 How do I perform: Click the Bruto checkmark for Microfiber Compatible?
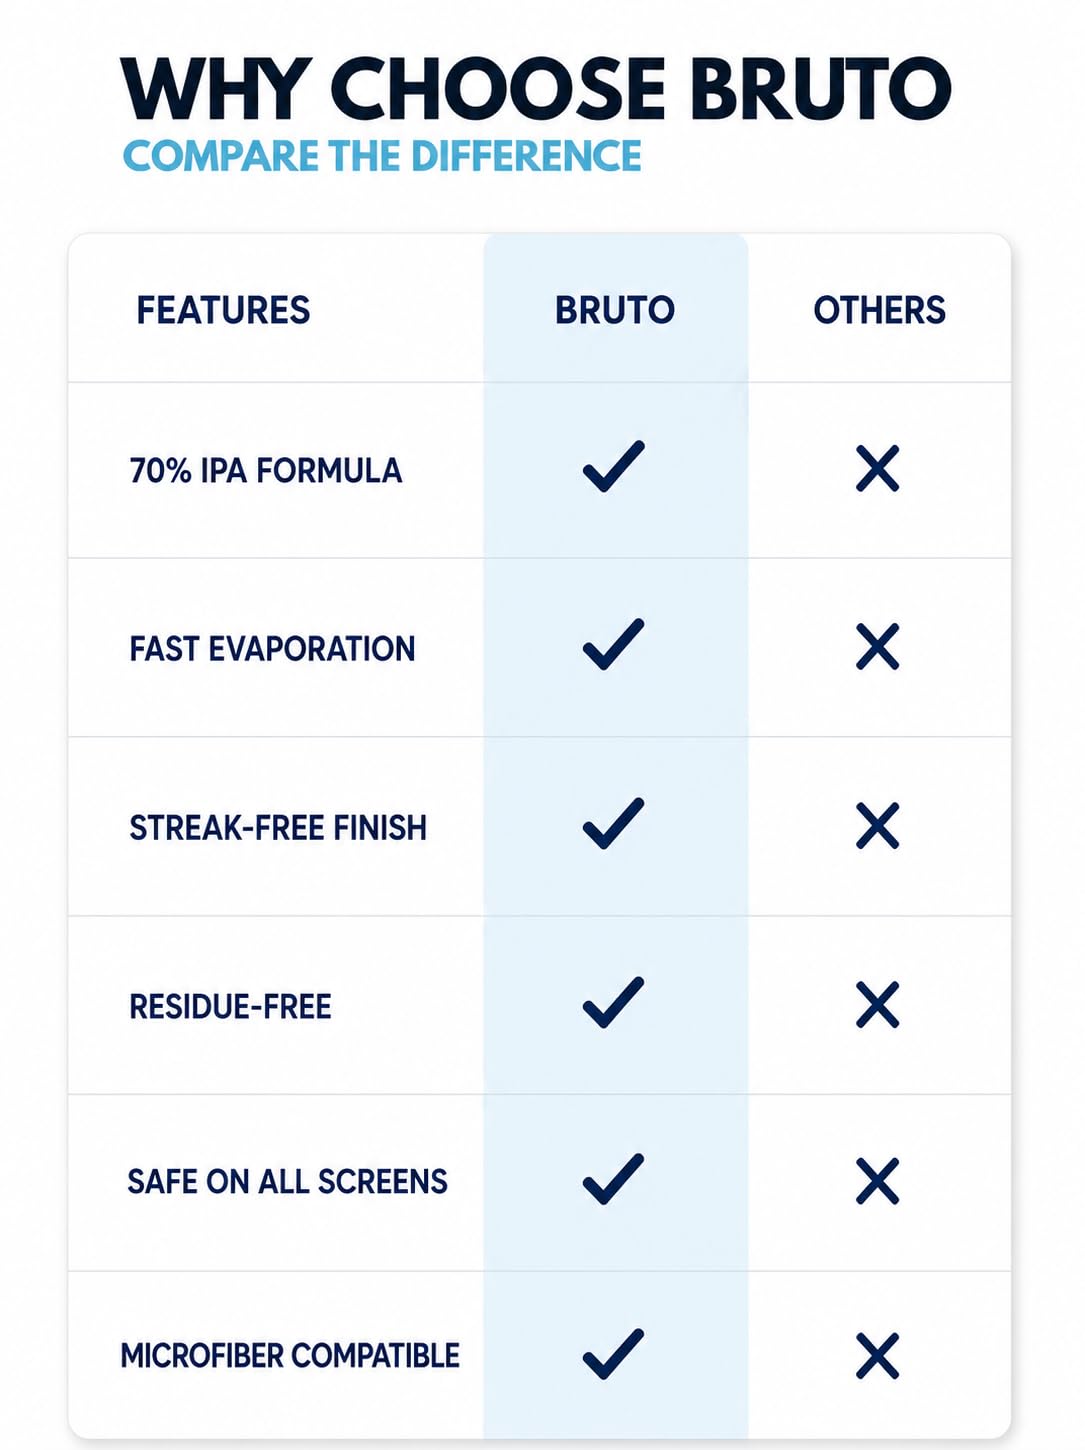614,1355
